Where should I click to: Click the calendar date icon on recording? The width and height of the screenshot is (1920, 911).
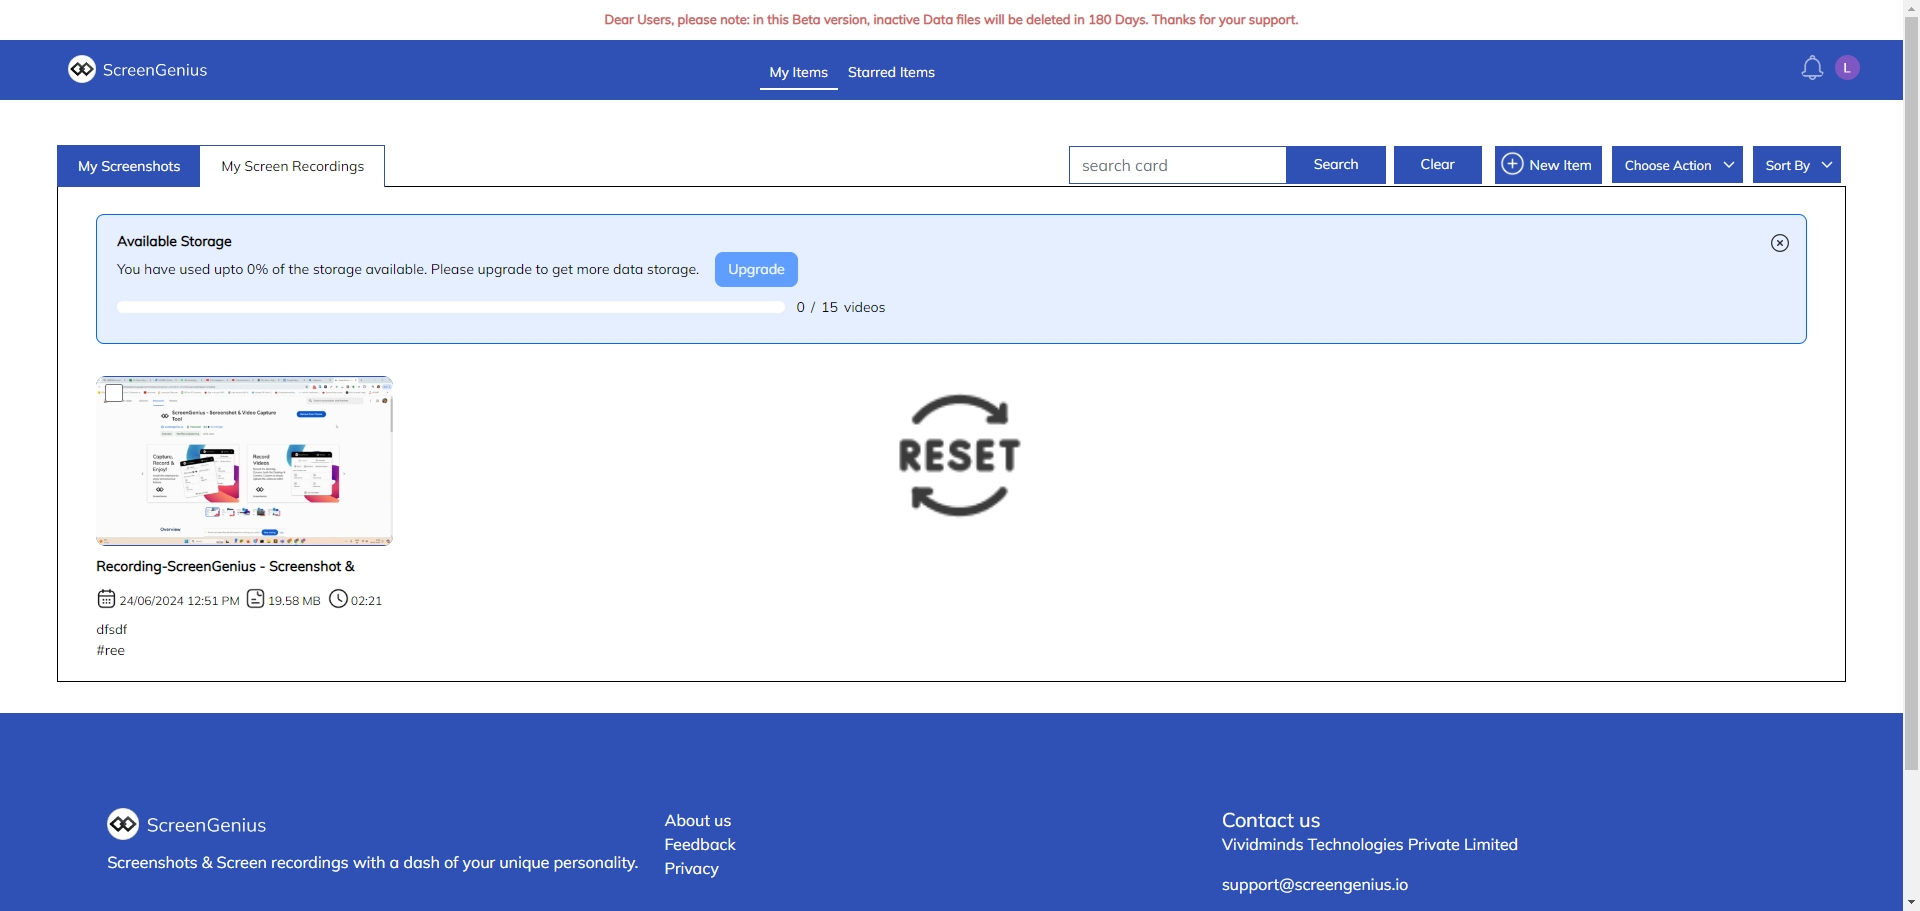pyautogui.click(x=106, y=599)
